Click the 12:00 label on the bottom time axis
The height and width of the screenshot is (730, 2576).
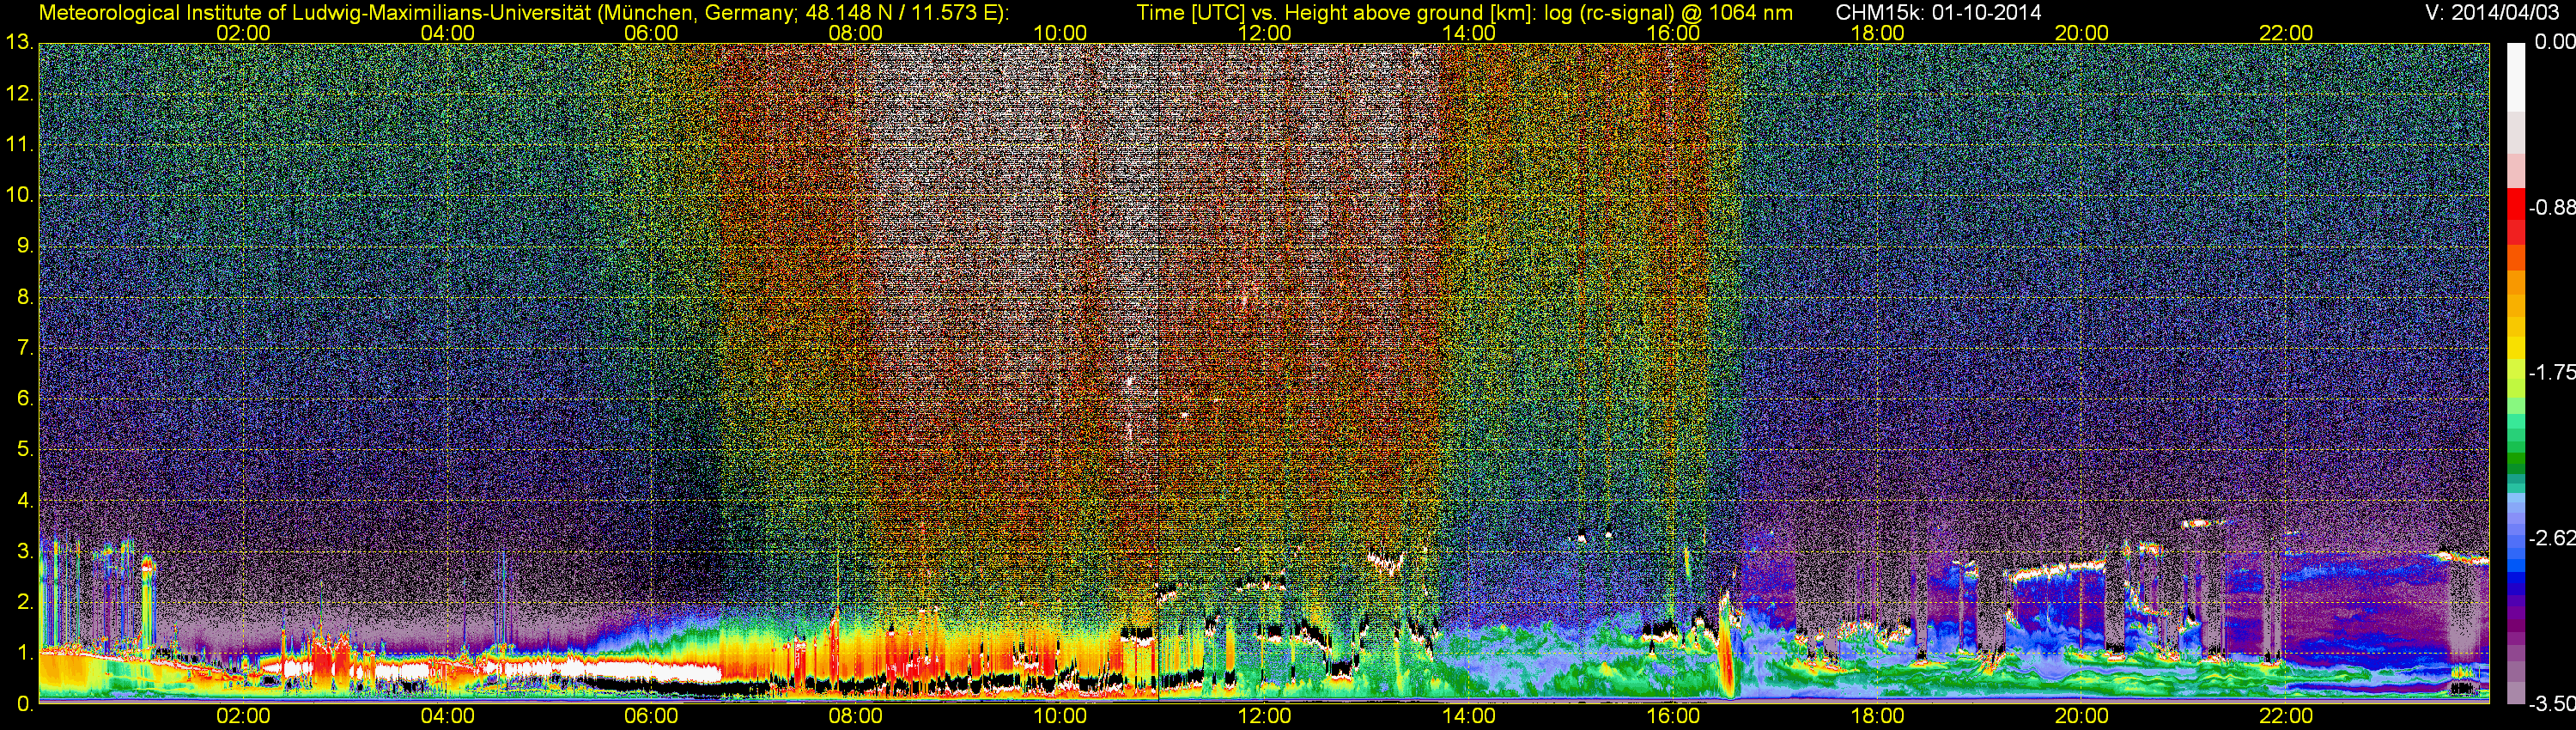[x=1264, y=716]
